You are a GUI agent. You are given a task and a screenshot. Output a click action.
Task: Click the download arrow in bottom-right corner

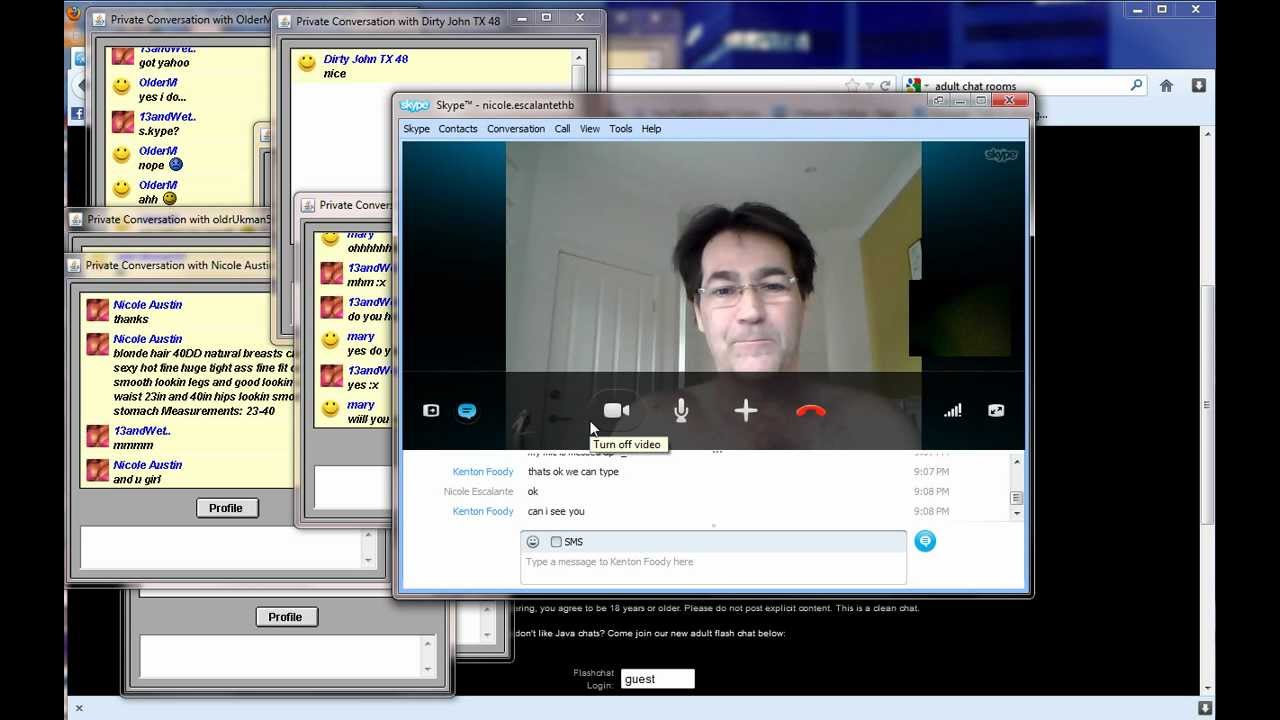1205,708
